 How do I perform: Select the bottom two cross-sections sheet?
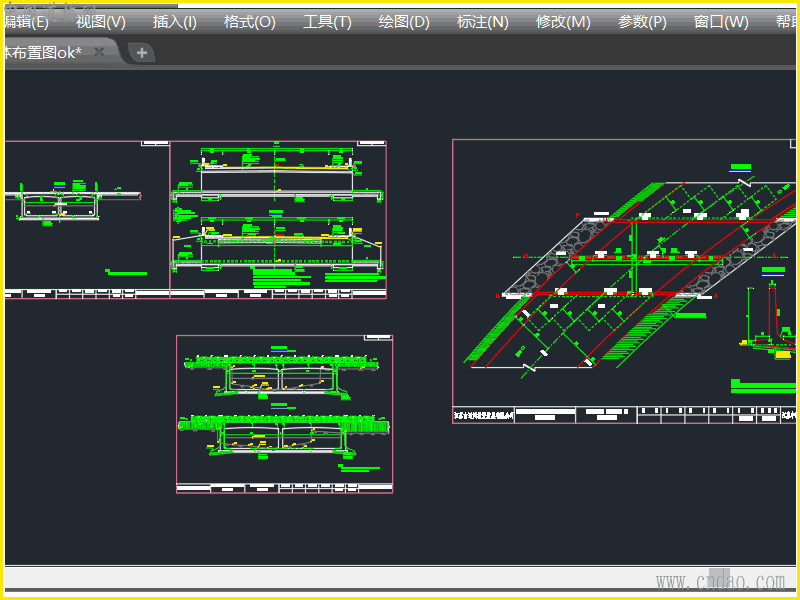[285, 414]
